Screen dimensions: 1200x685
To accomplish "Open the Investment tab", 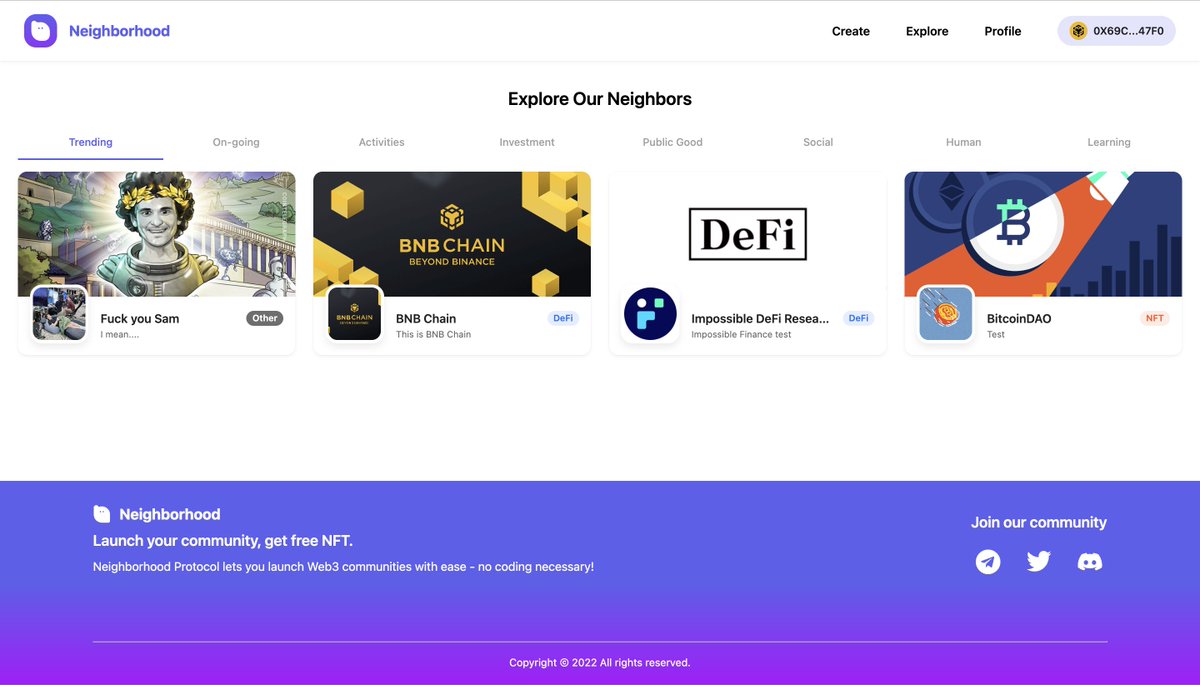I will pyautogui.click(x=527, y=142).
